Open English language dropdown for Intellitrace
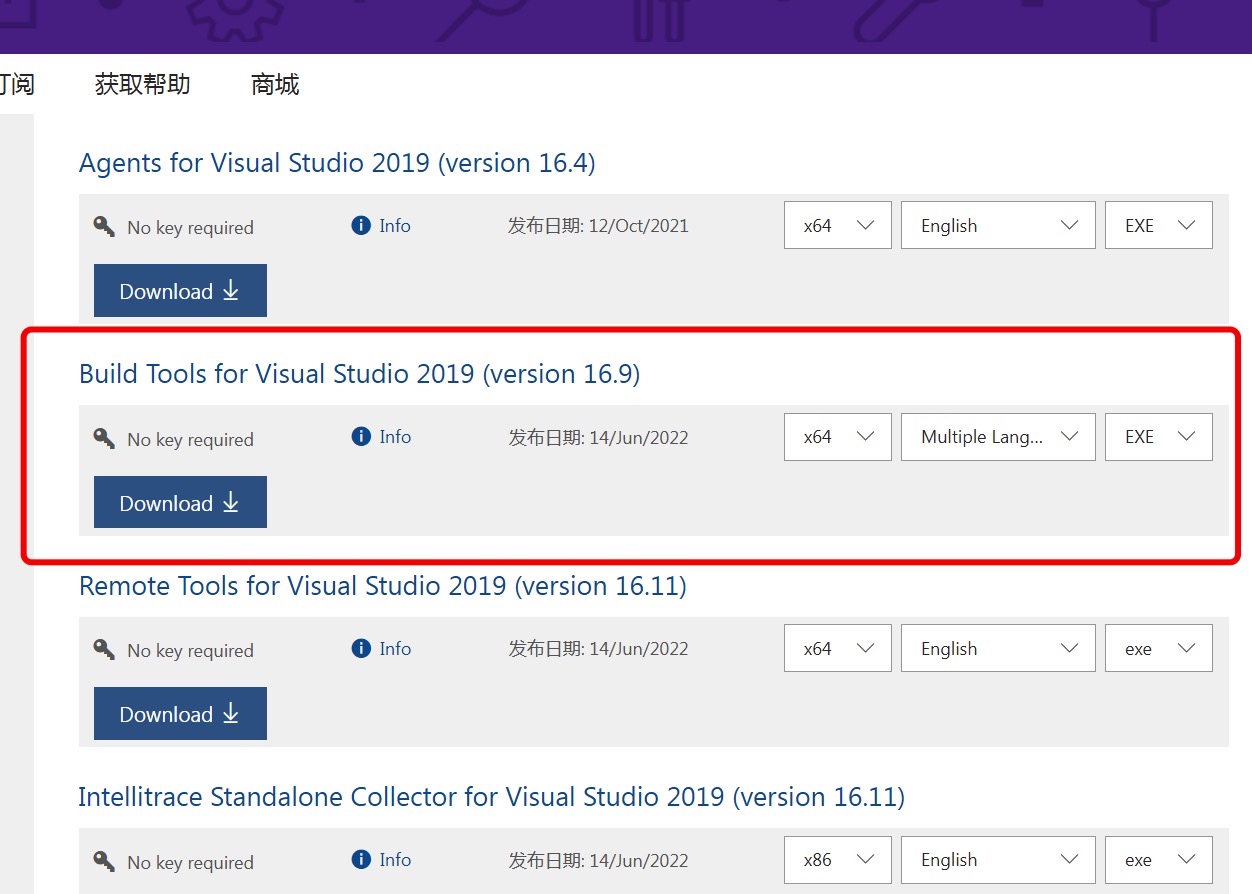This screenshot has height=894, width=1252. pos(998,860)
